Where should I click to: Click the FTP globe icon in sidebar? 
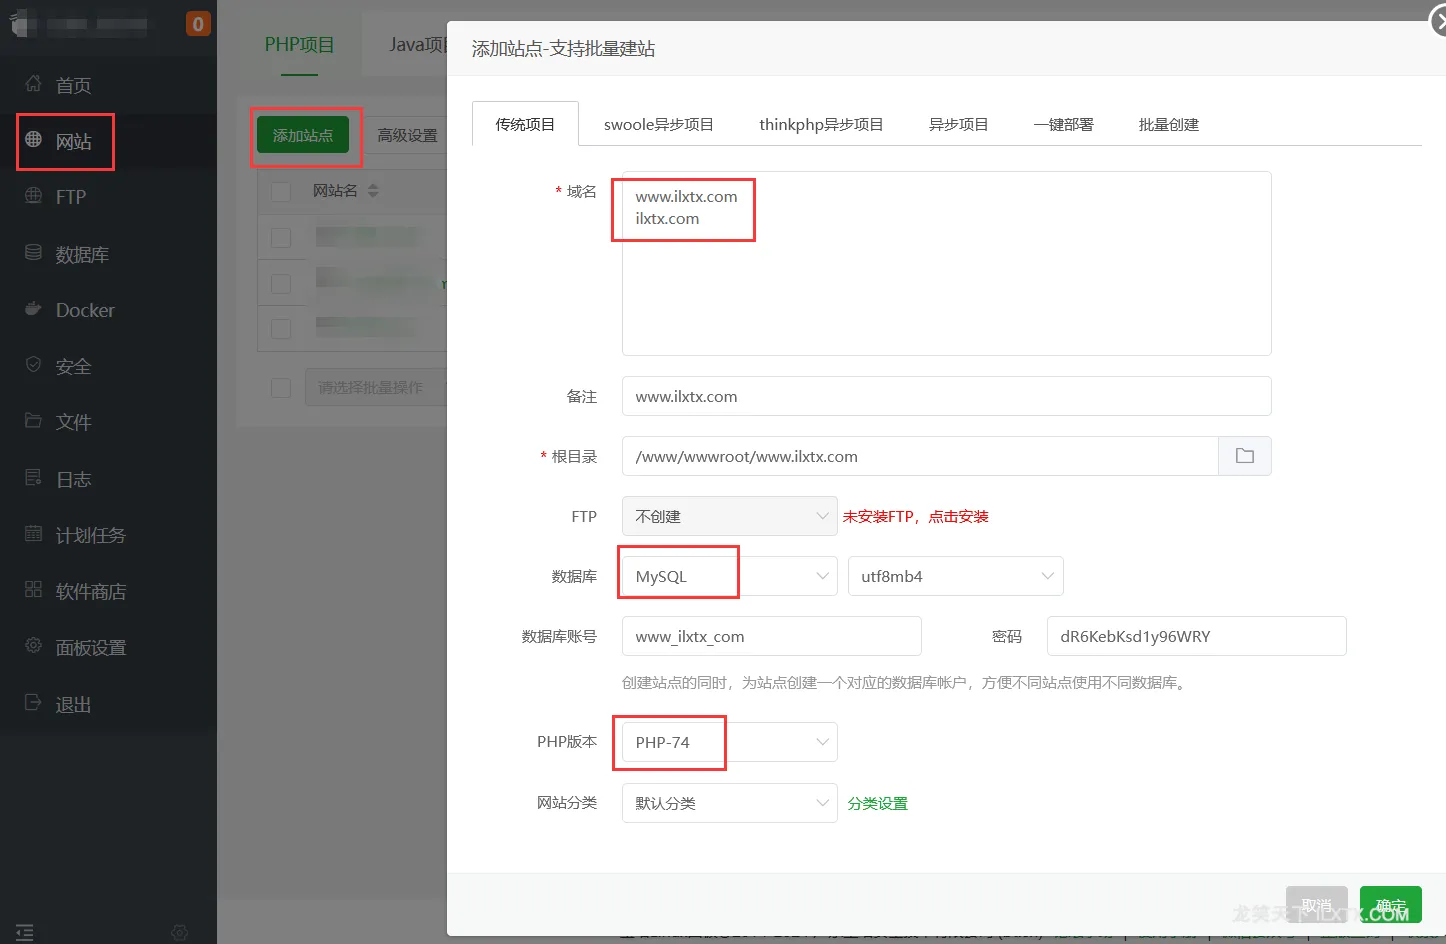pyautogui.click(x=33, y=196)
